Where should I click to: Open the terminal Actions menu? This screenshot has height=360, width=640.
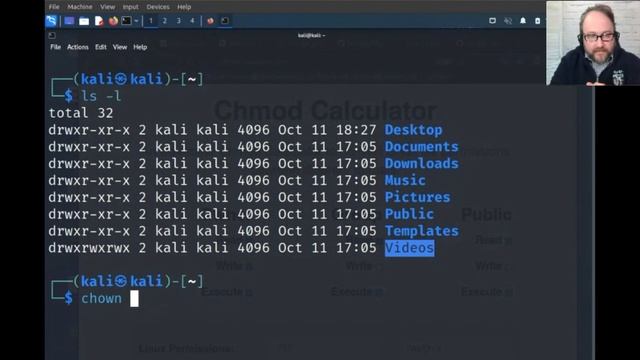(78, 47)
